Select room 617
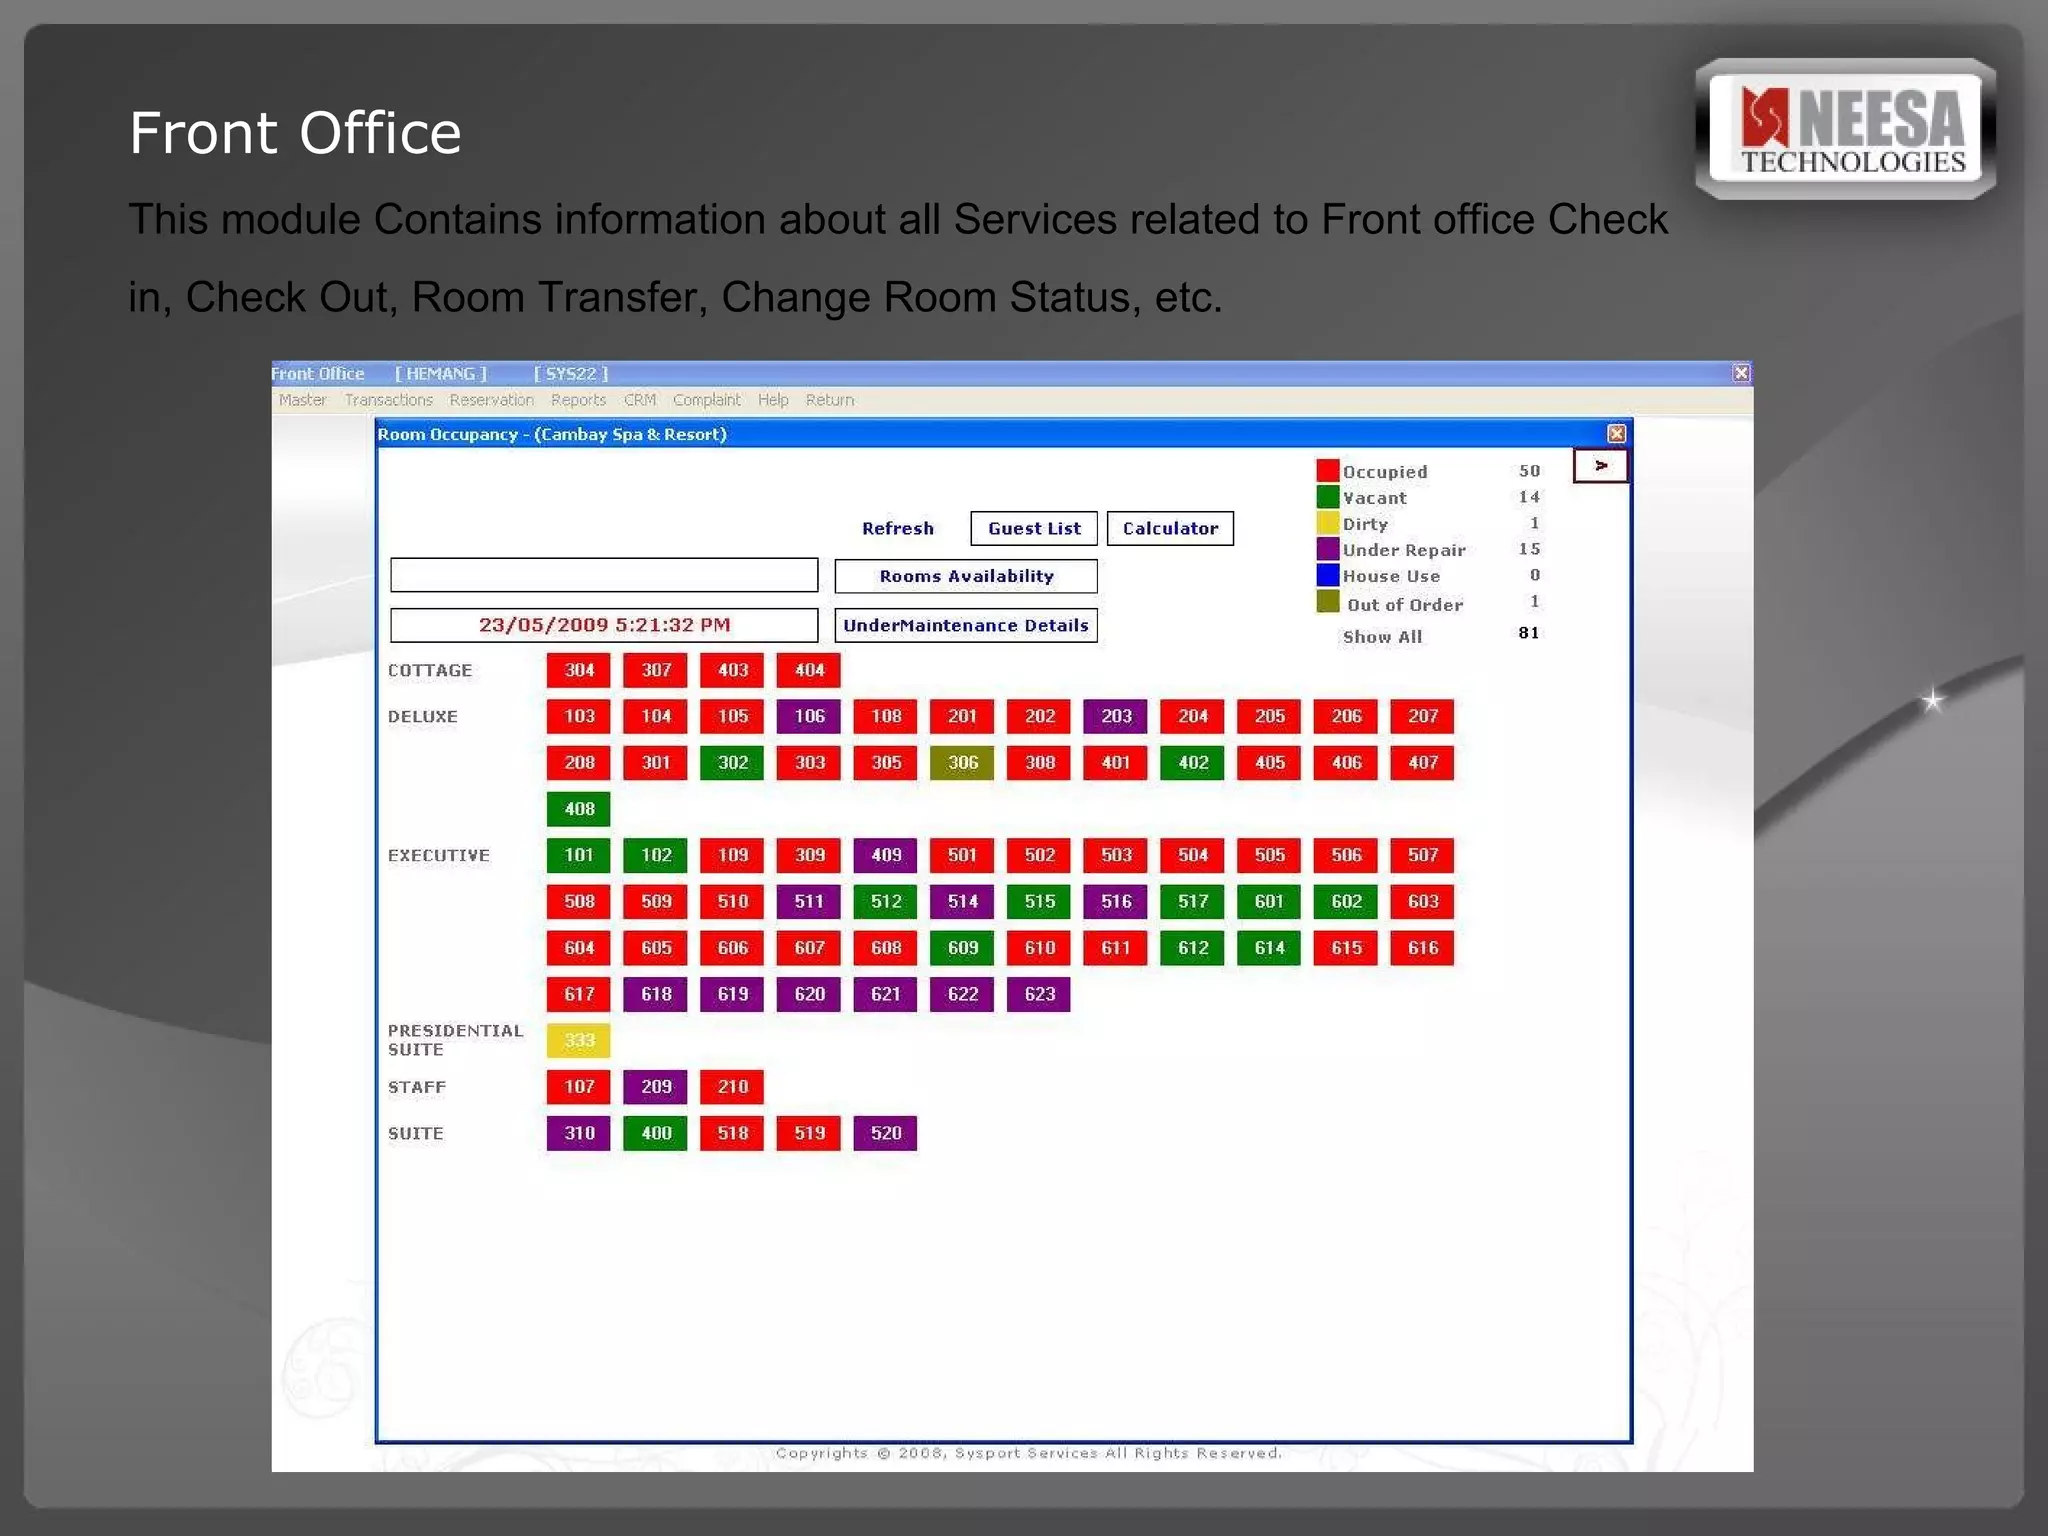Screen dimensions: 2048x1536 [x=579, y=994]
